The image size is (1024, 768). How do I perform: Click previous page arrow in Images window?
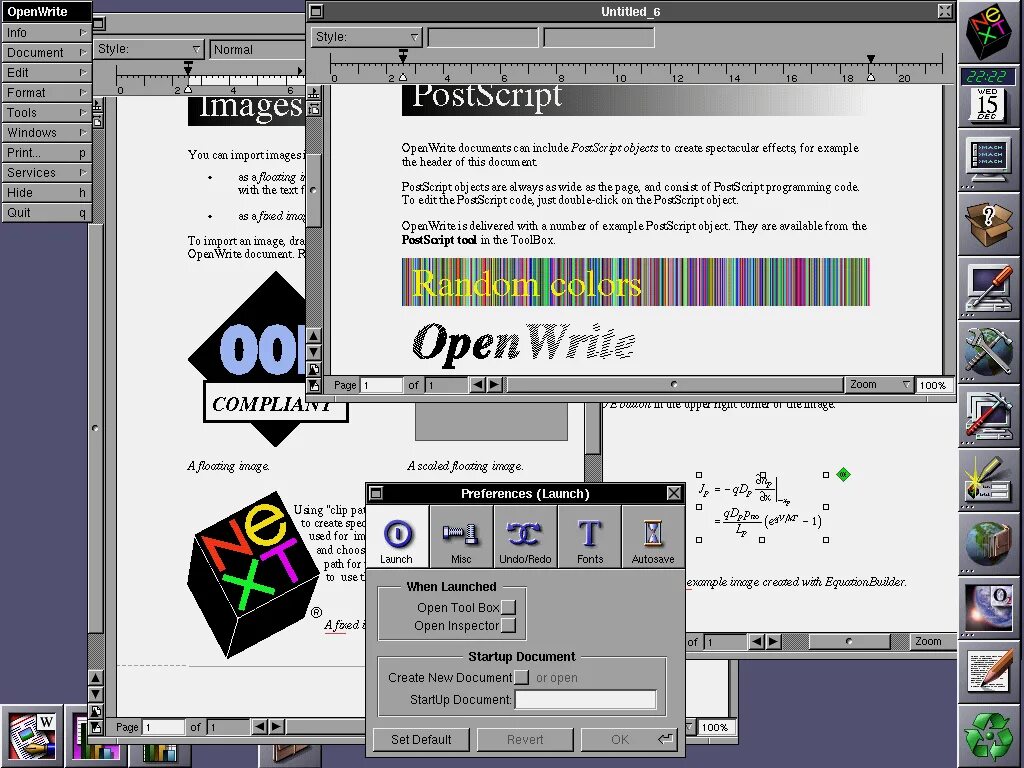(x=260, y=726)
